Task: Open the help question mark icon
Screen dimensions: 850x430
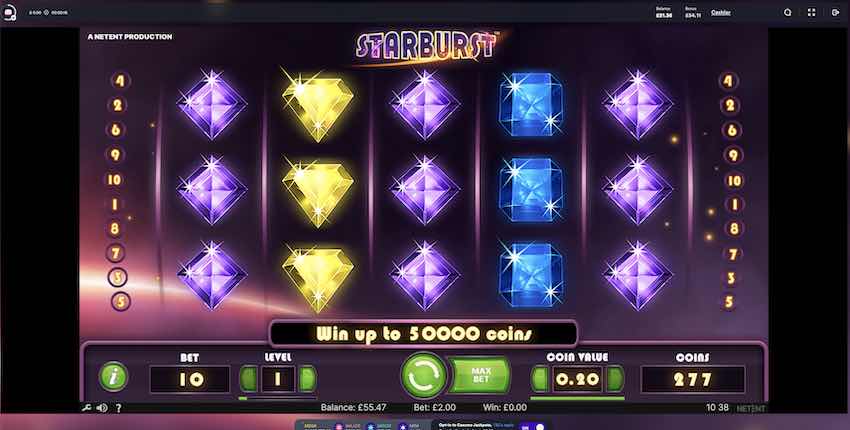Action: click(x=118, y=408)
